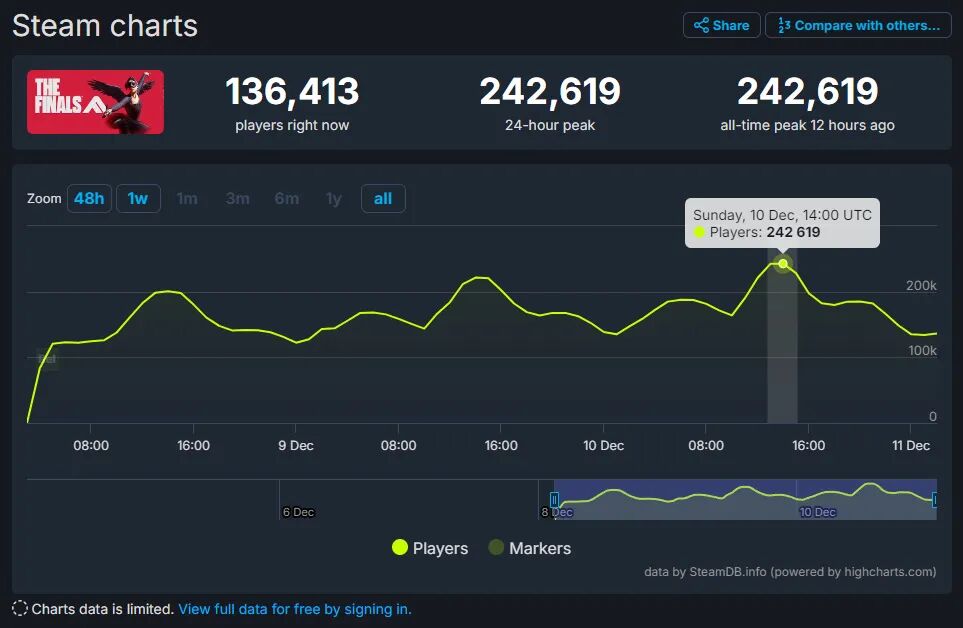Select the 3m zoom range
Viewport: 963px width, 628px height.
click(237, 198)
